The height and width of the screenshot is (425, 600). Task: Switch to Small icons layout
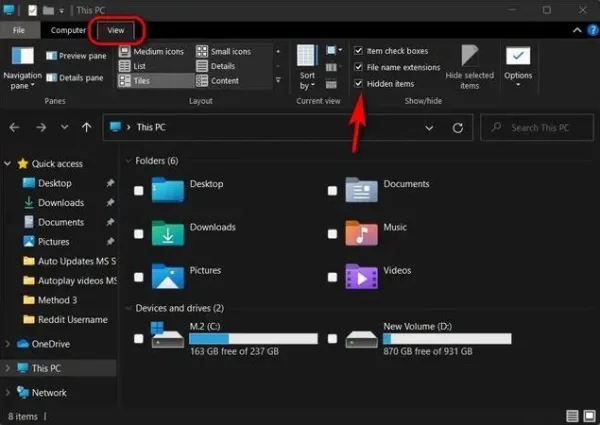[x=223, y=51]
